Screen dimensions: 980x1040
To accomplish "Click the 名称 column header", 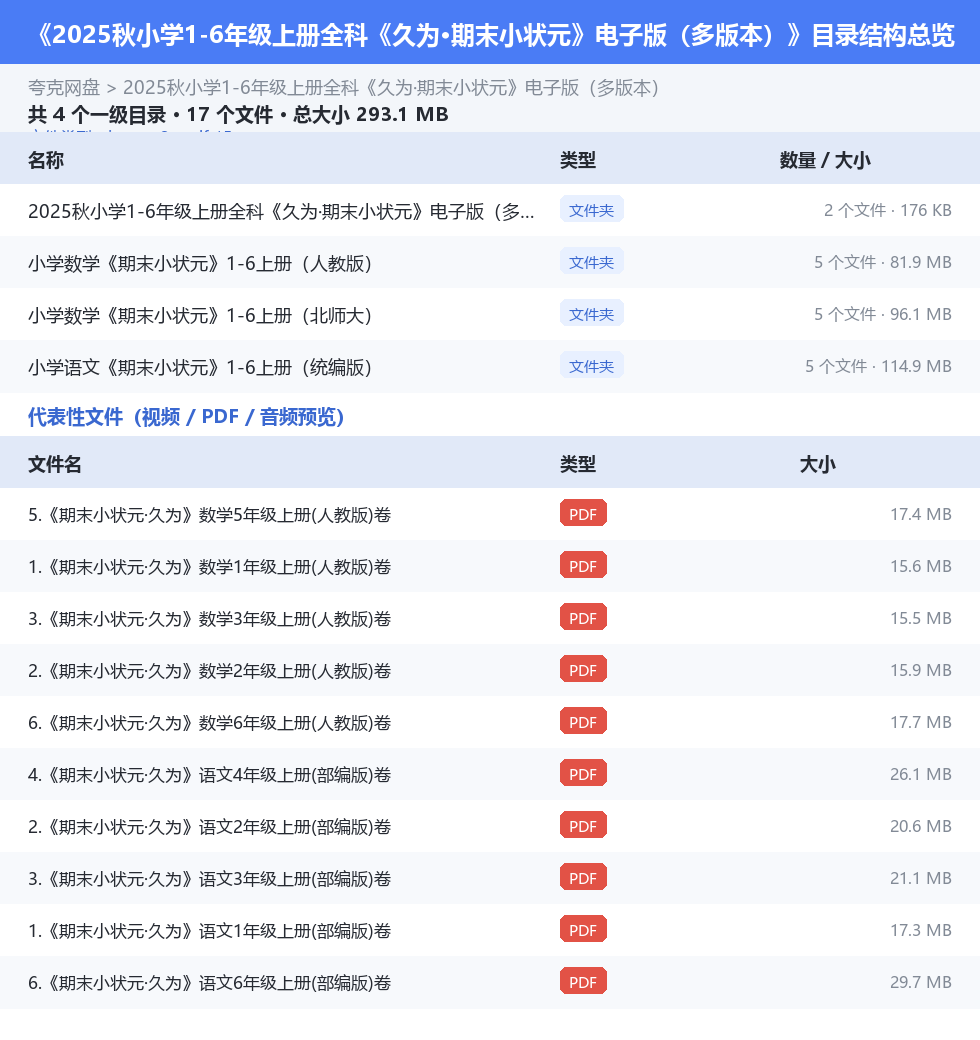I will click(x=46, y=160).
